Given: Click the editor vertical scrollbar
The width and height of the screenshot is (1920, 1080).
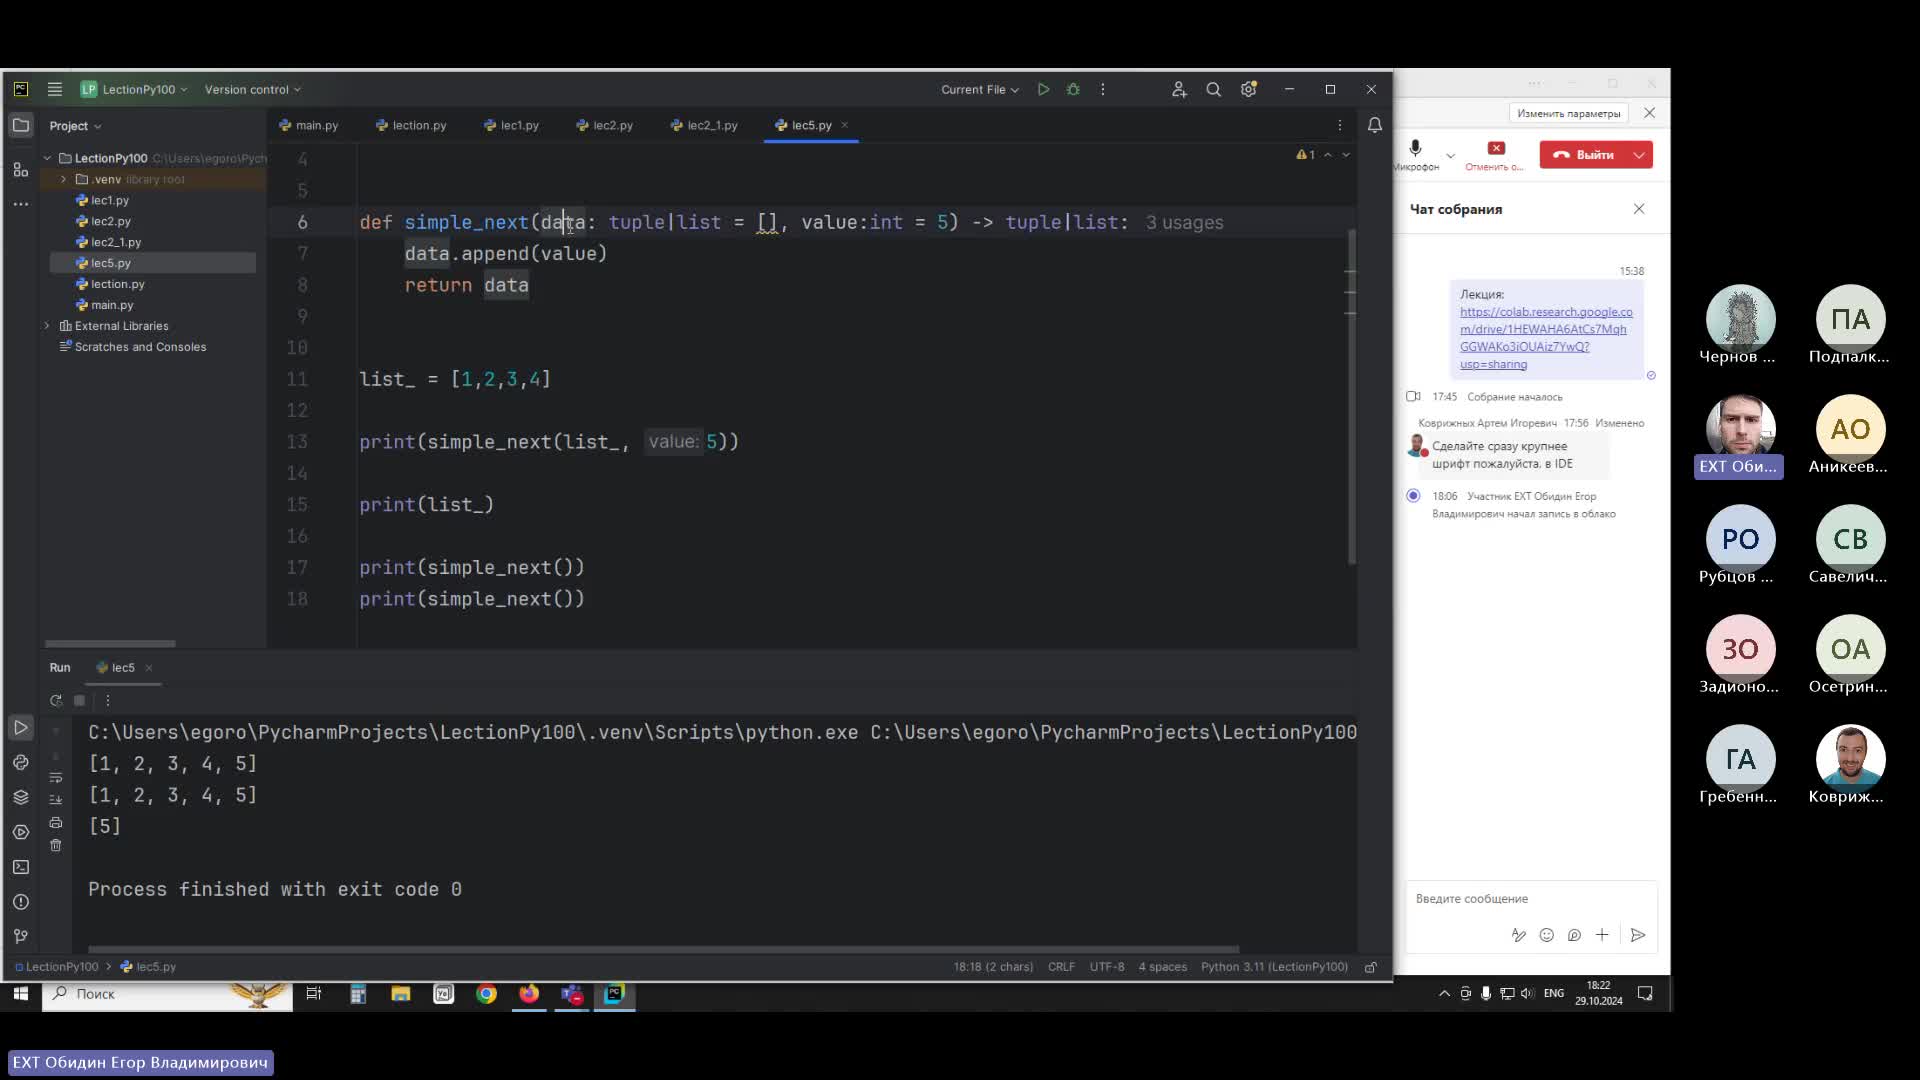Looking at the screenshot, I should point(1352,396).
